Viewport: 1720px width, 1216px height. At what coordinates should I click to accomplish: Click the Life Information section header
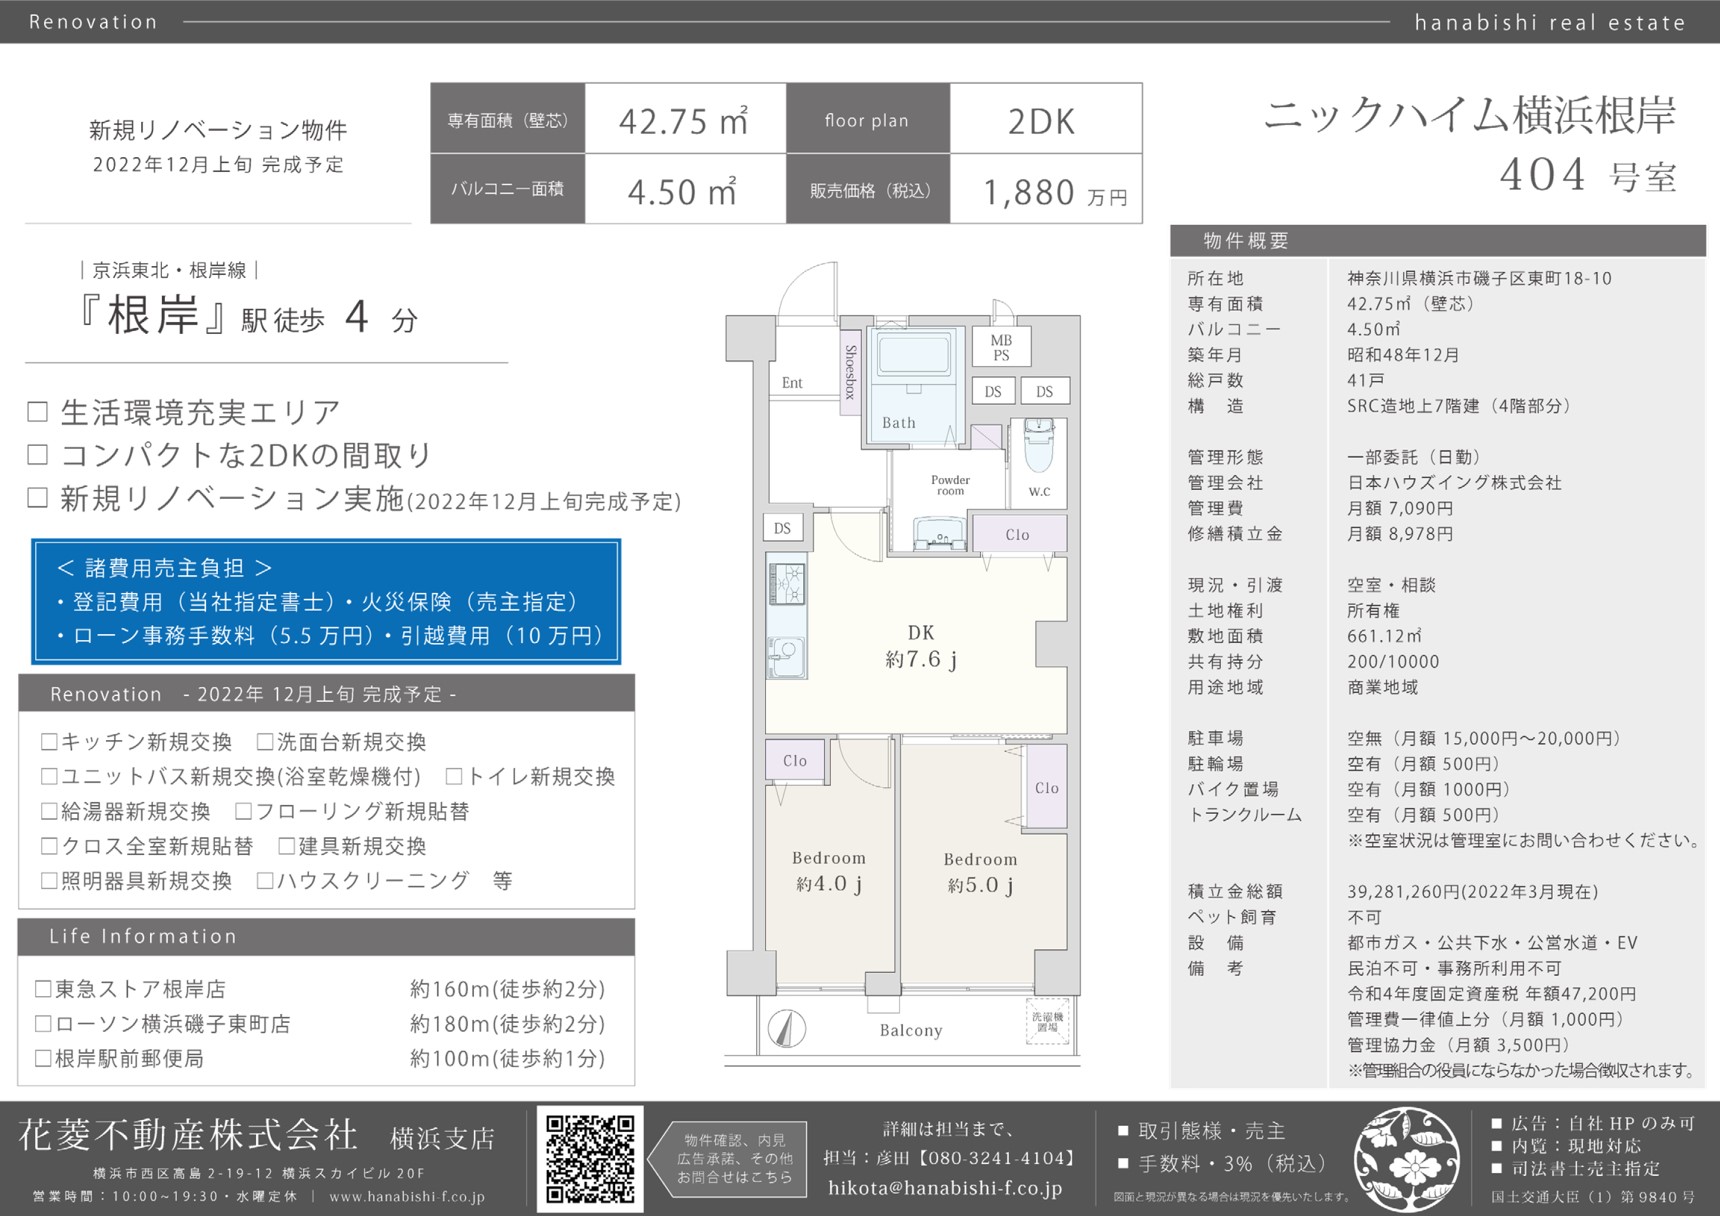point(326,937)
